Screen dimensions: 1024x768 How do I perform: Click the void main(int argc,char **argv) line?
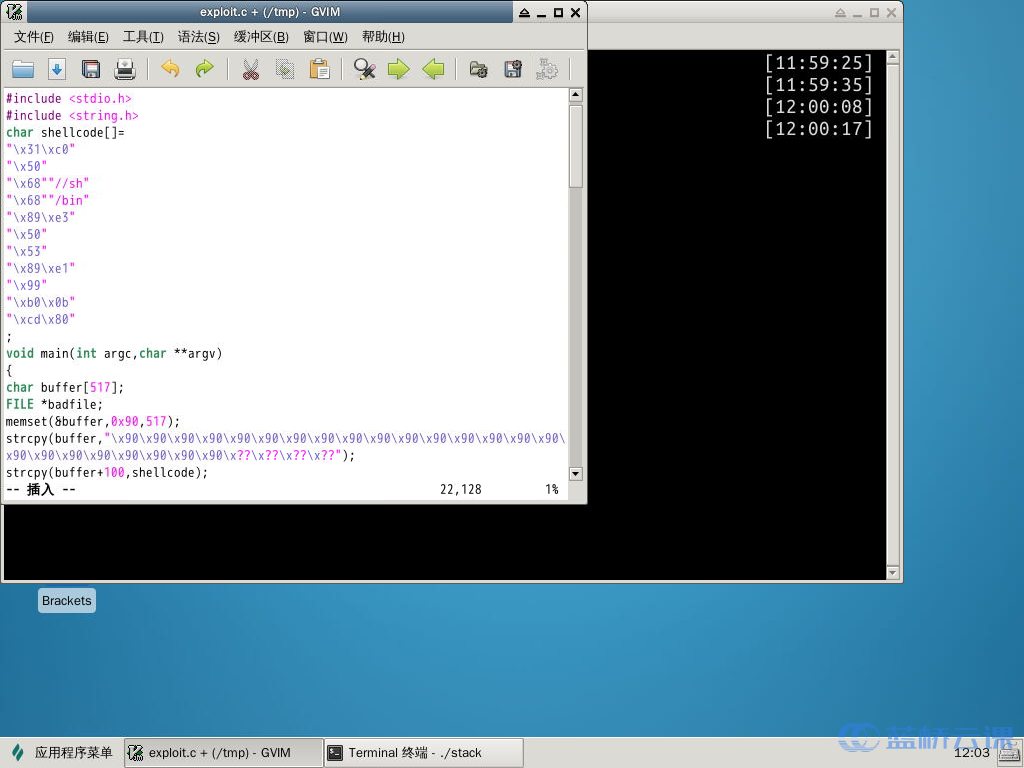click(114, 353)
